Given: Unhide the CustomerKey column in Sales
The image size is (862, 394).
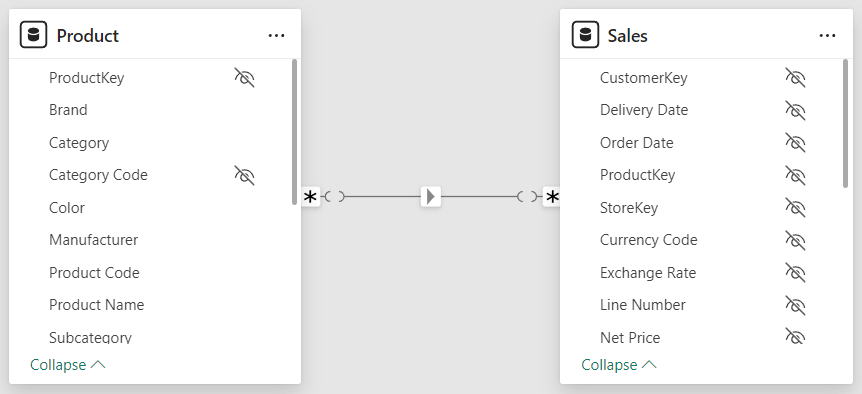Looking at the screenshot, I should click(x=795, y=78).
